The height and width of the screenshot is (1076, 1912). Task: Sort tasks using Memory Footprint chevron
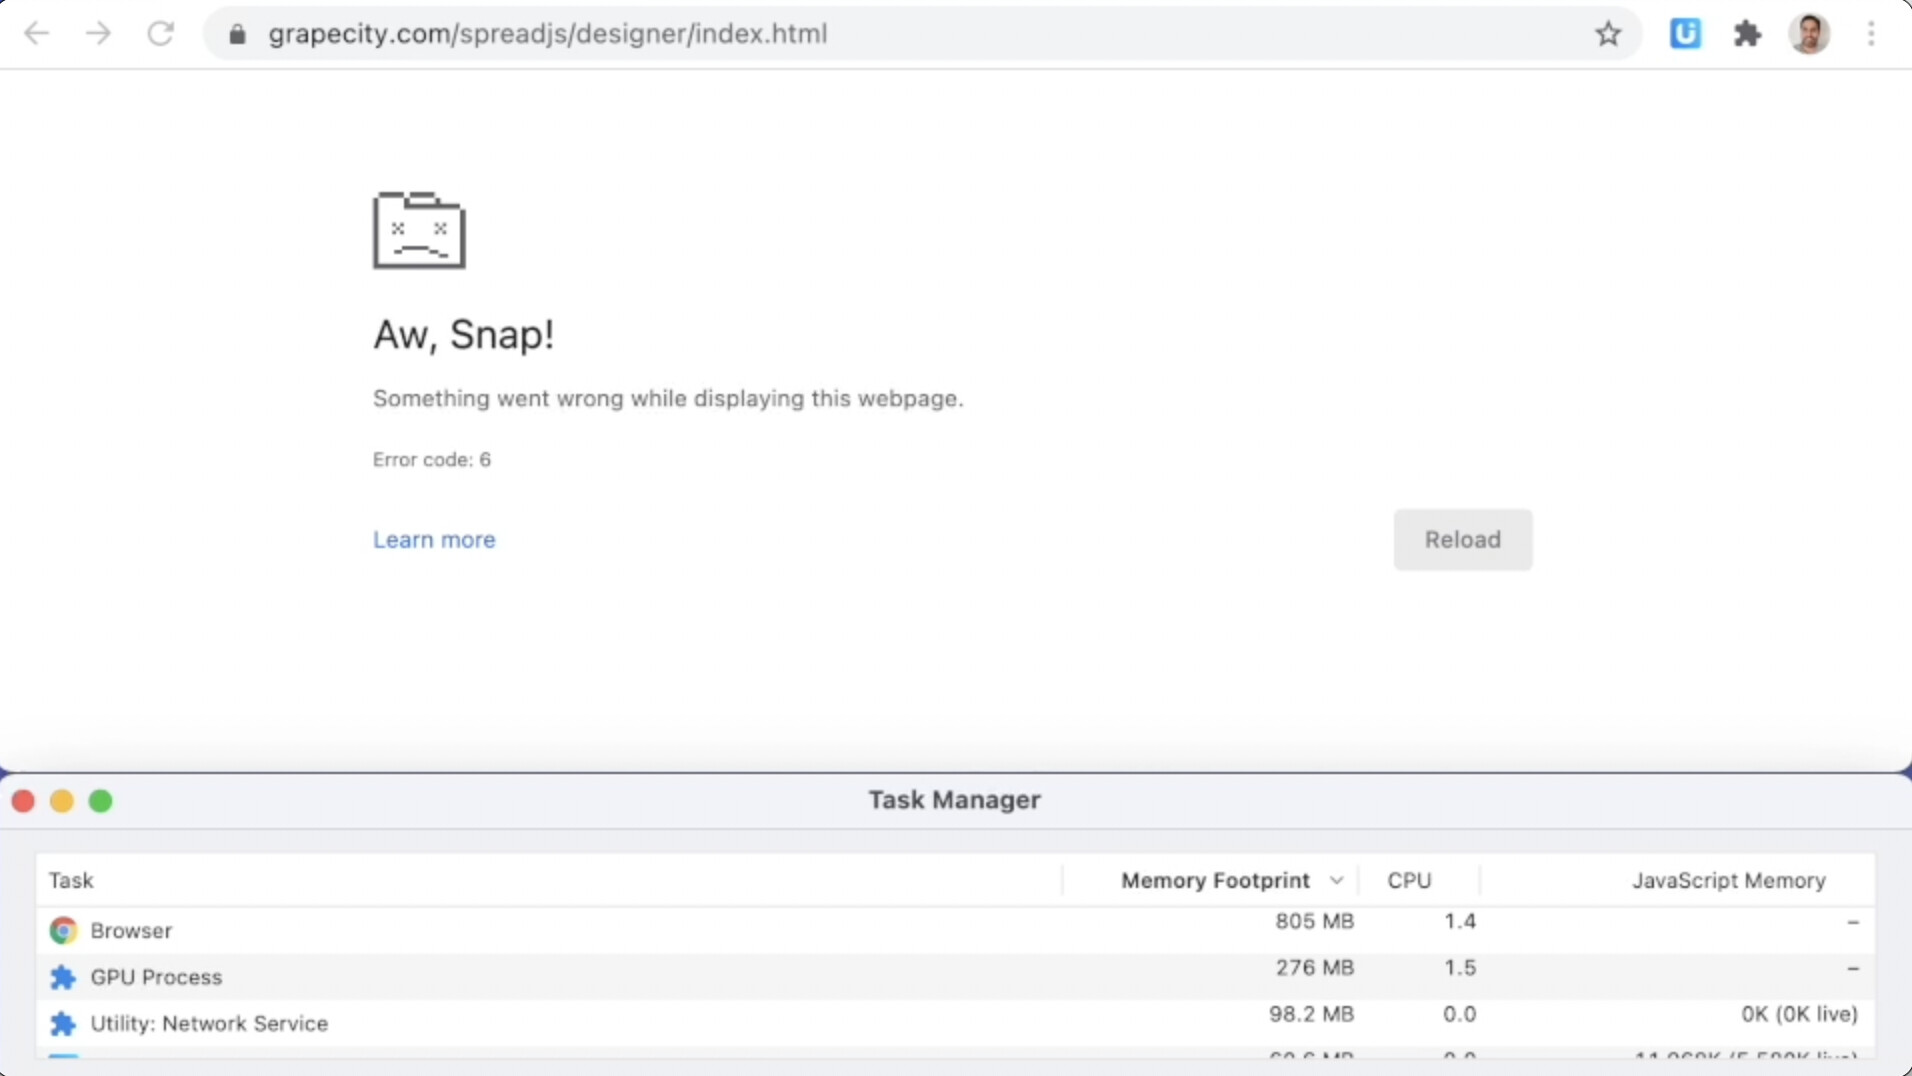1336,881
